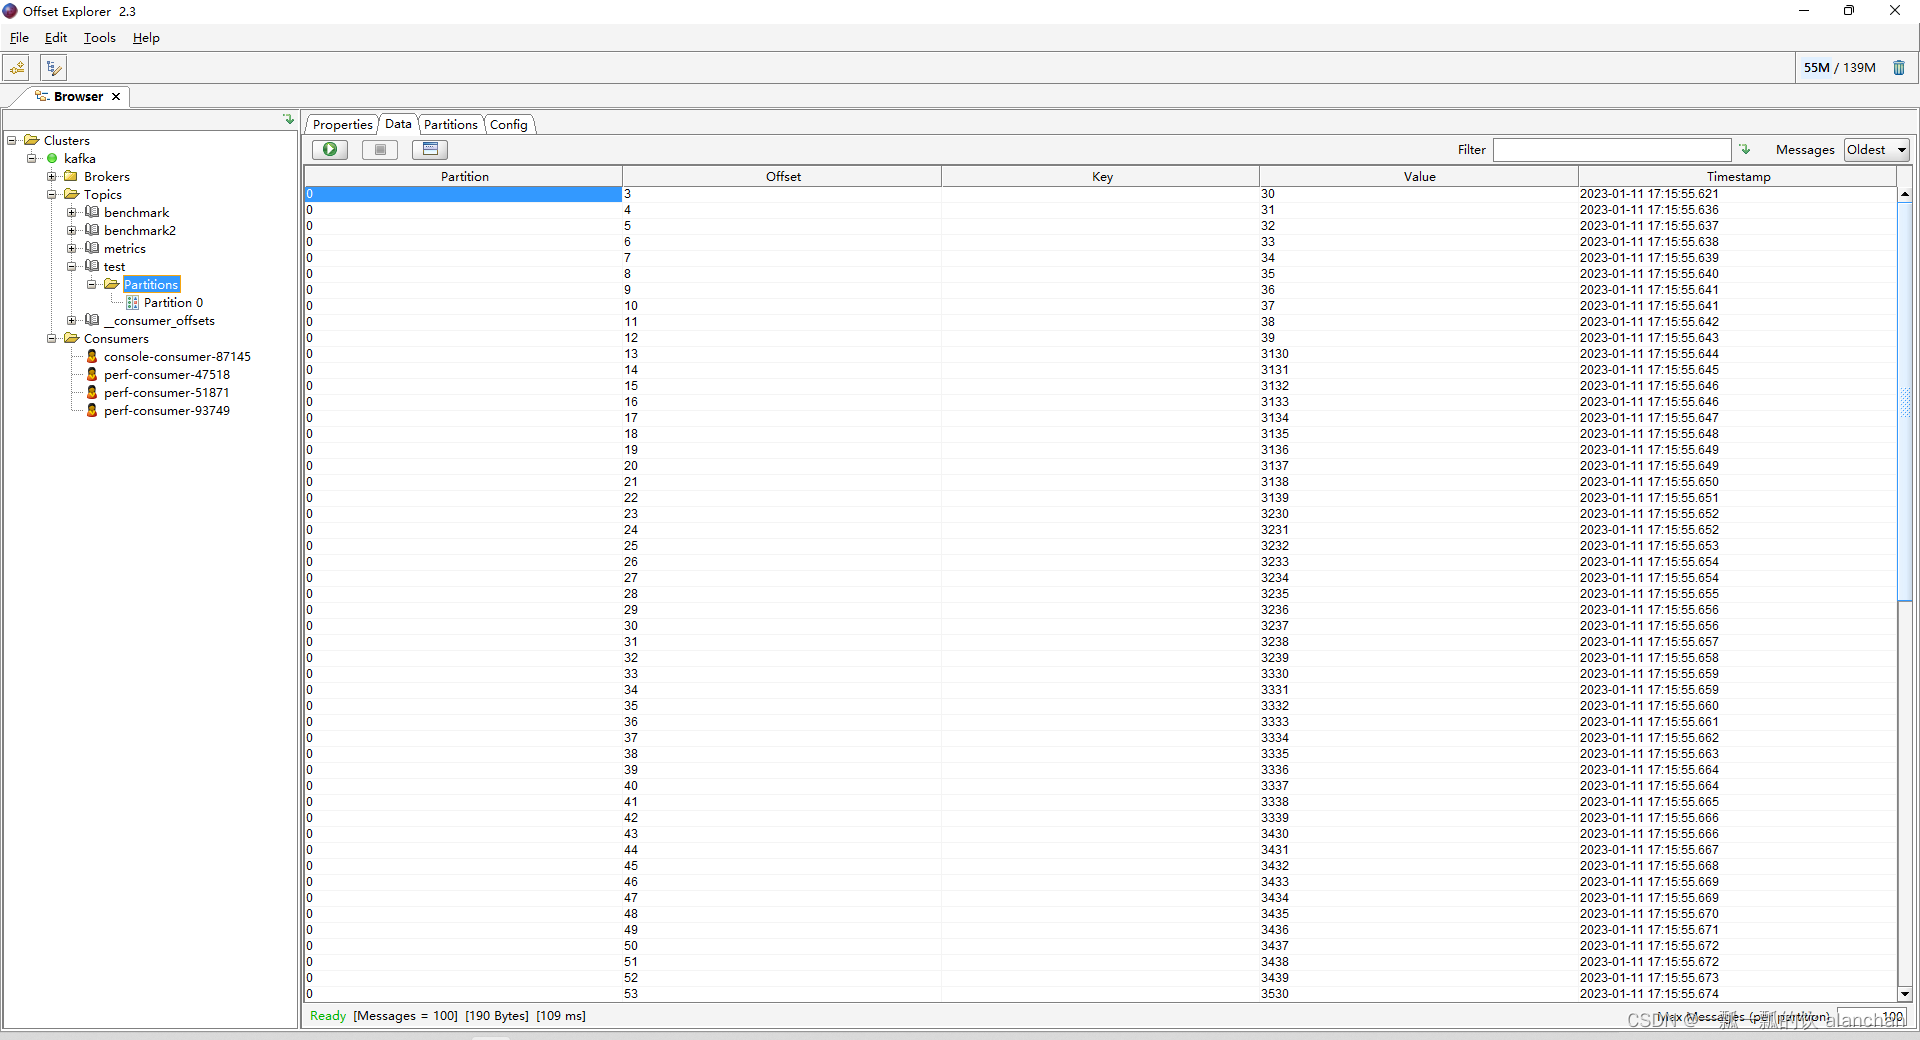Click the Clusters folder icon

(31, 141)
